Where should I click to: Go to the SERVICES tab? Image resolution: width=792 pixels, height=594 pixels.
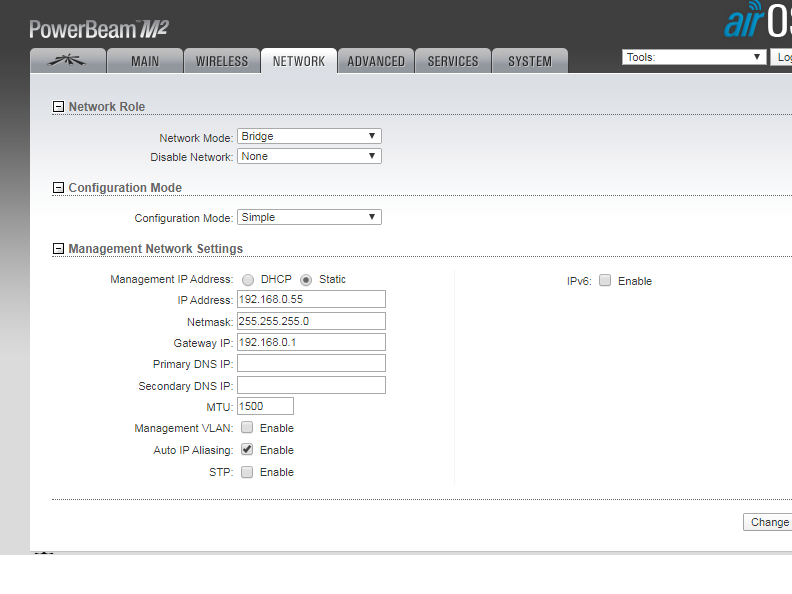point(453,61)
